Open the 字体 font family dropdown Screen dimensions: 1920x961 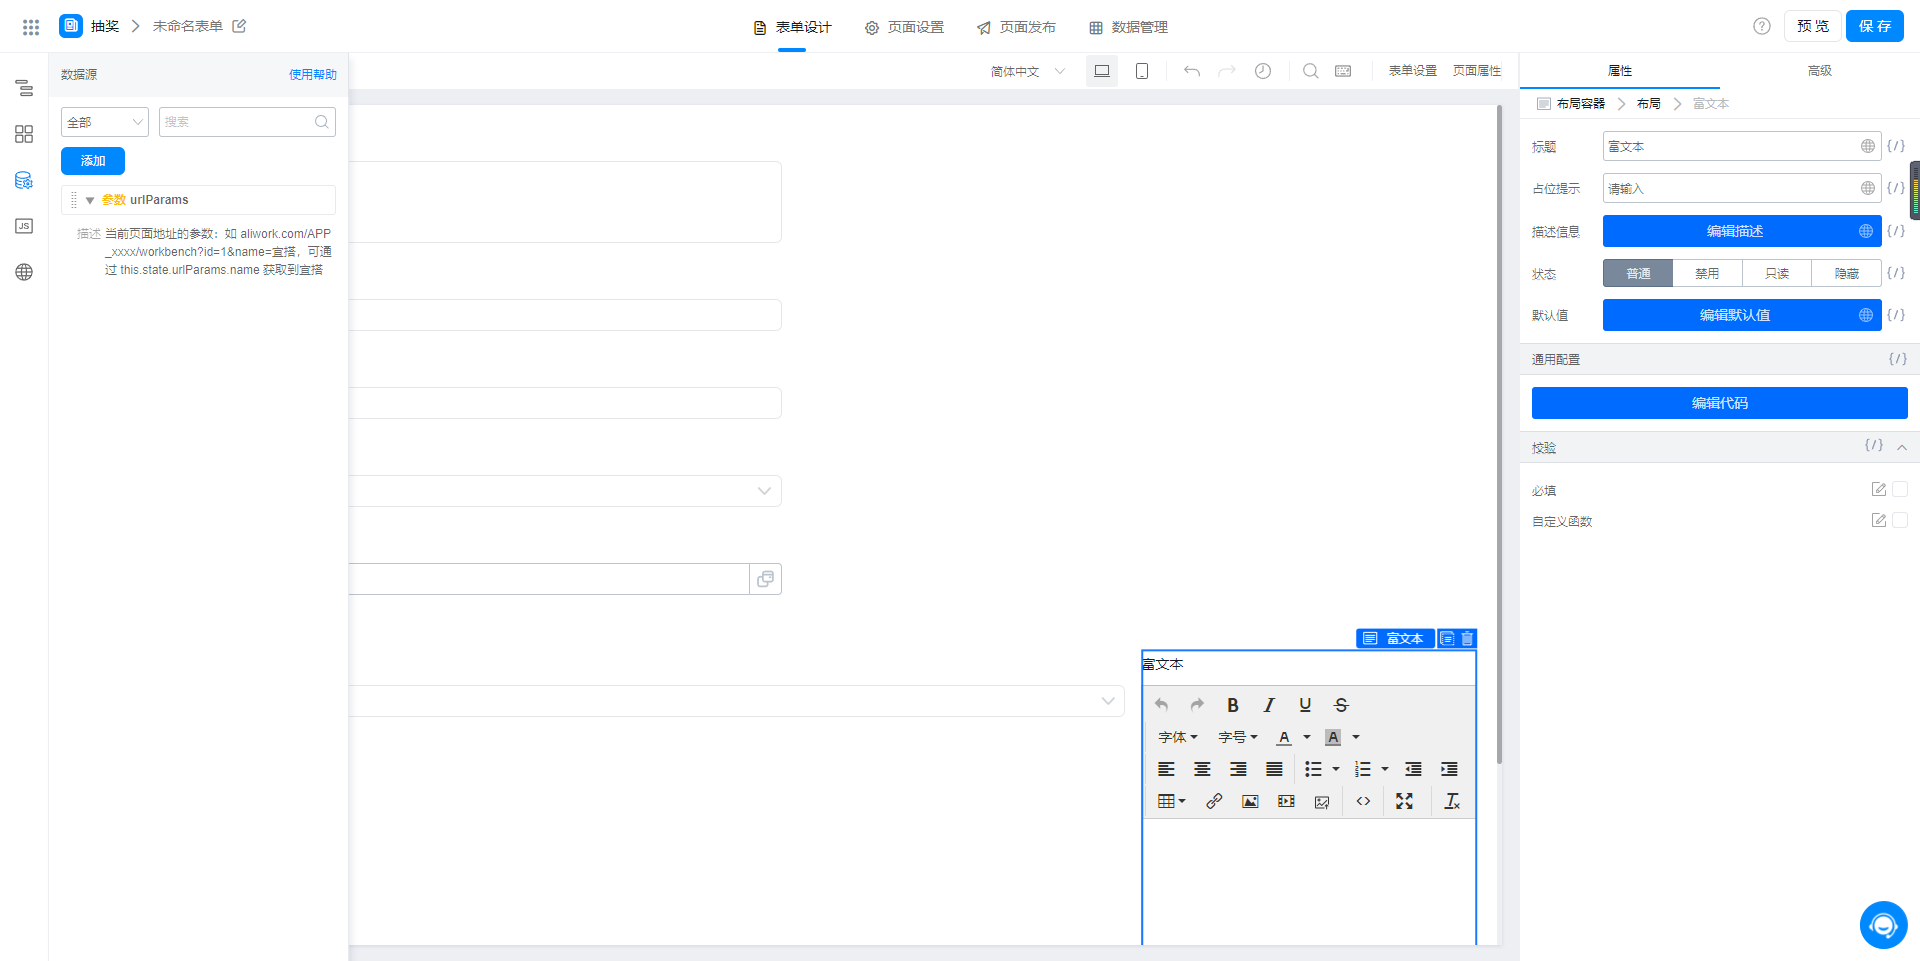1178,737
